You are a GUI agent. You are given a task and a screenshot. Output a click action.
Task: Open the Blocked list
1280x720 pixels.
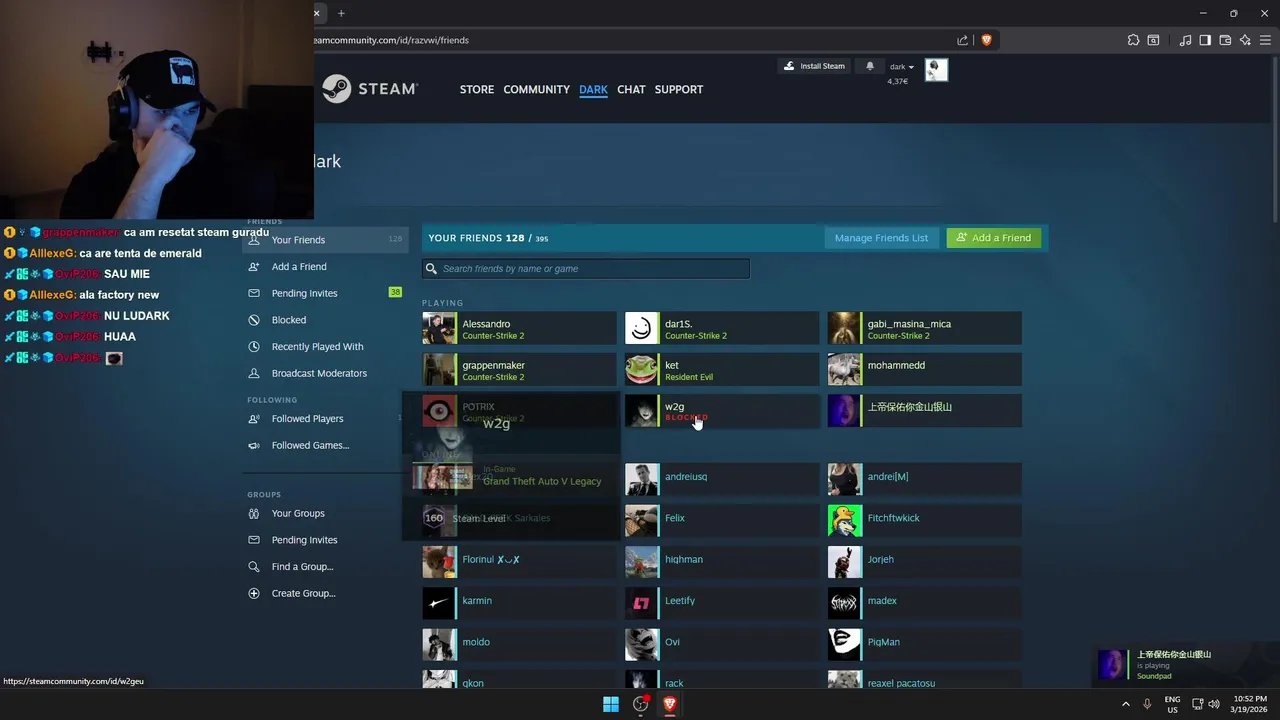[325, 320]
